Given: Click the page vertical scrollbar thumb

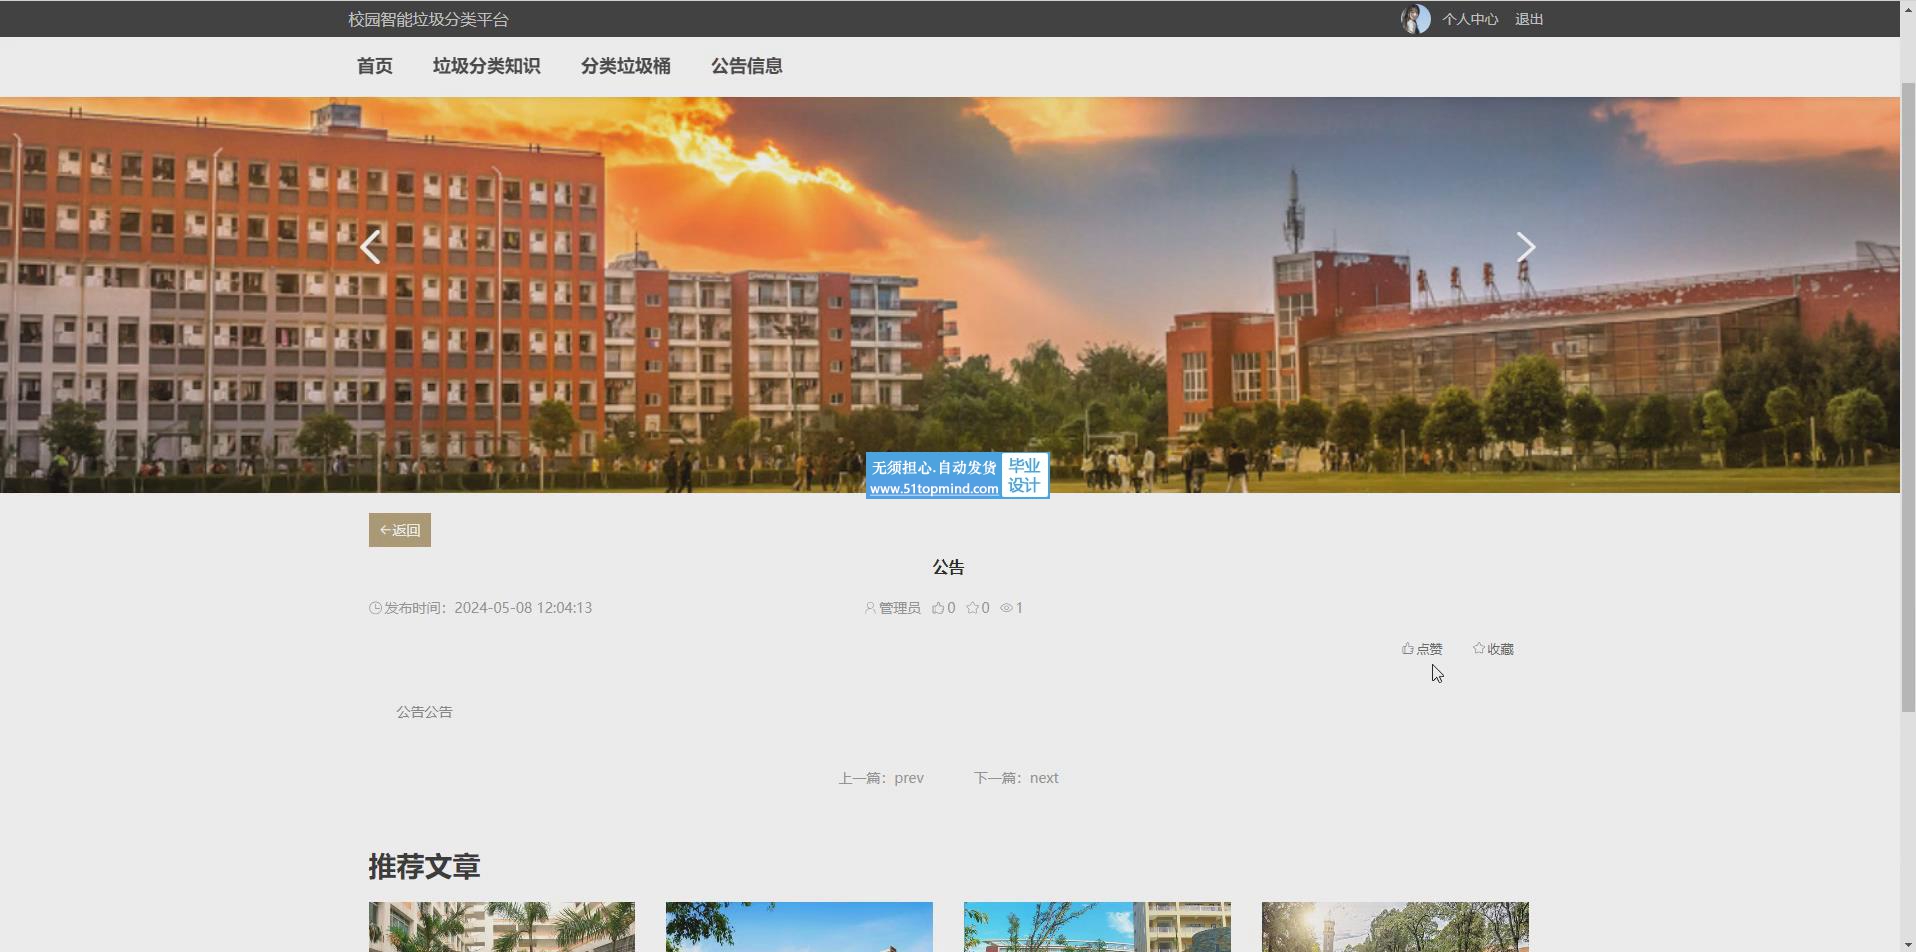Looking at the screenshot, I should pyautogui.click(x=1908, y=395).
